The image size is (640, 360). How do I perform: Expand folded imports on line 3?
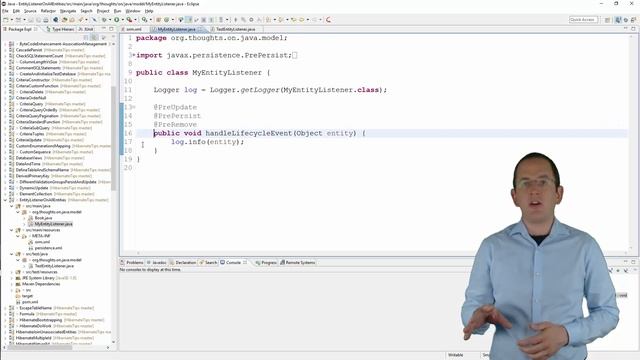point(133,55)
